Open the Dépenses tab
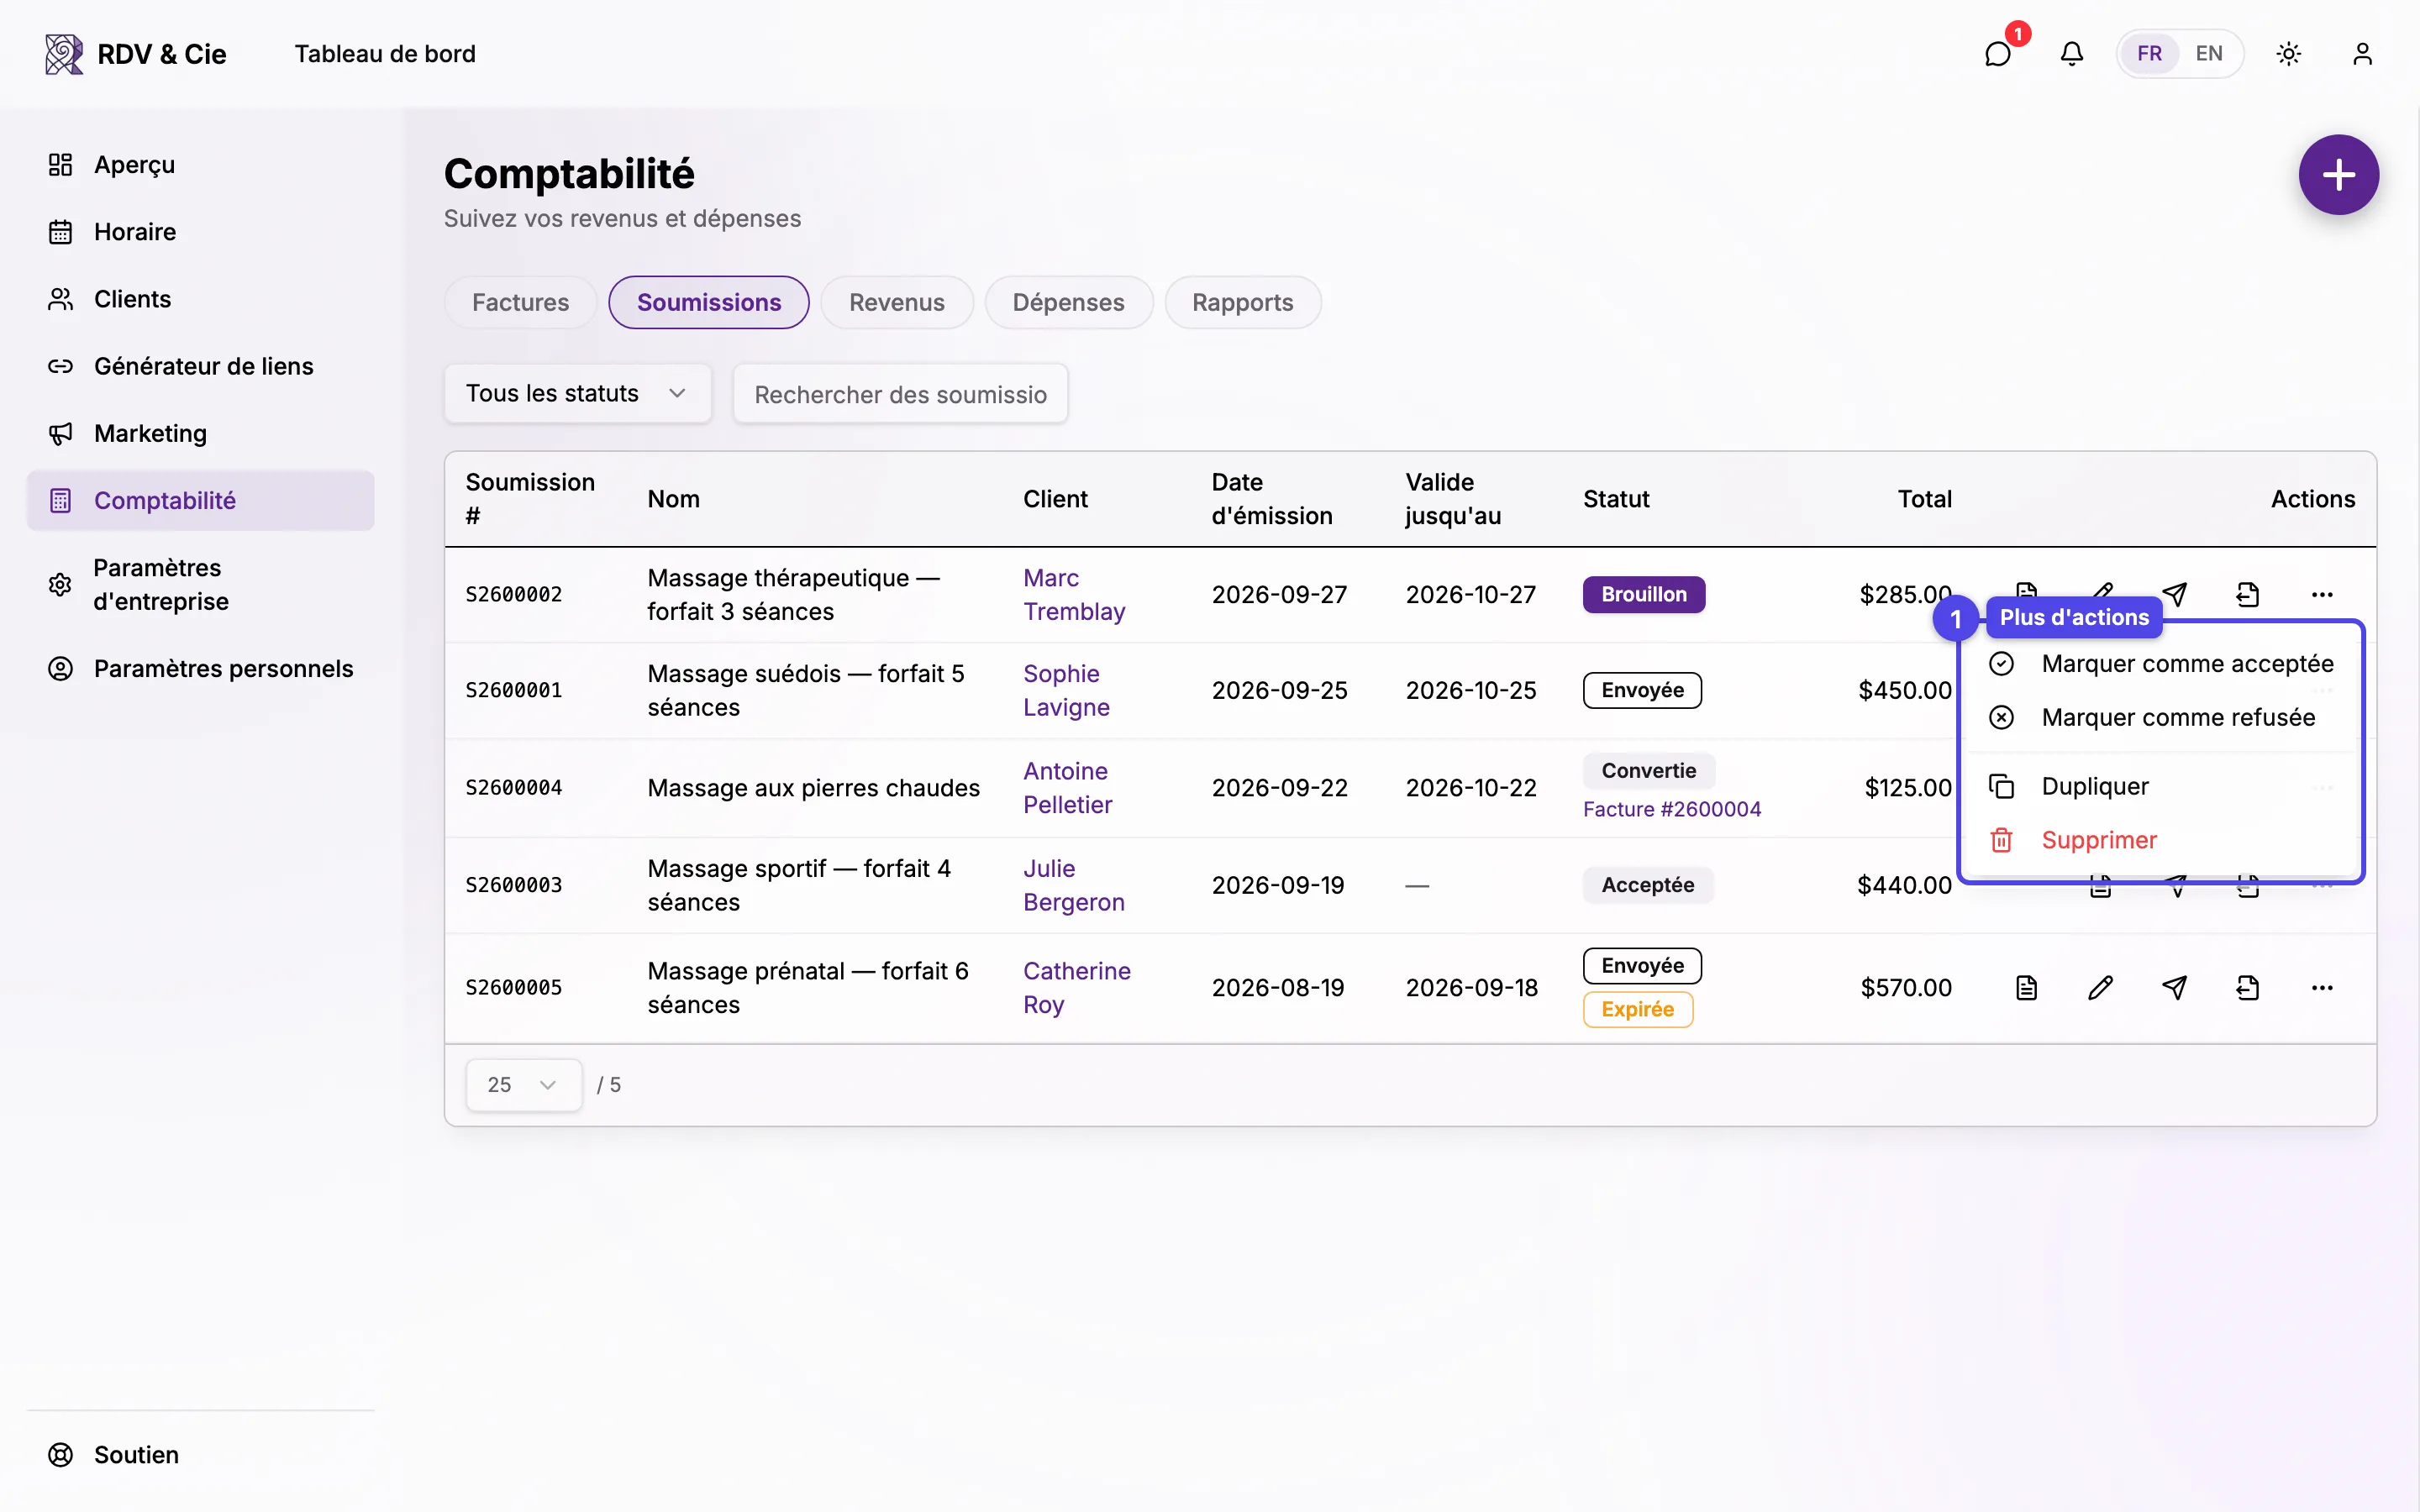This screenshot has width=2420, height=1512. pyautogui.click(x=1068, y=302)
